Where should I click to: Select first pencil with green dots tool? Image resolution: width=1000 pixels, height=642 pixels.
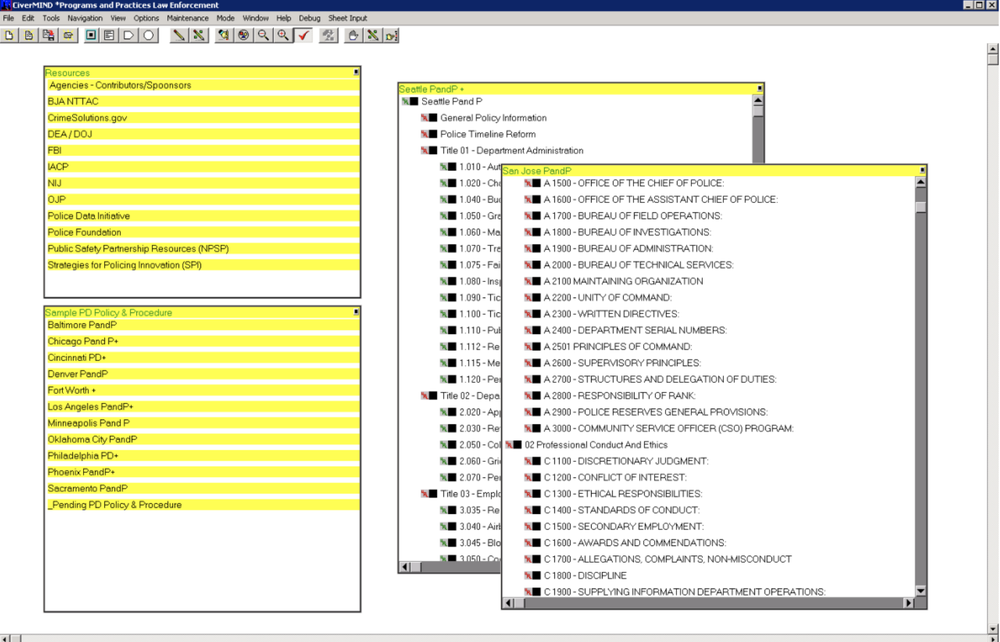(x=199, y=36)
